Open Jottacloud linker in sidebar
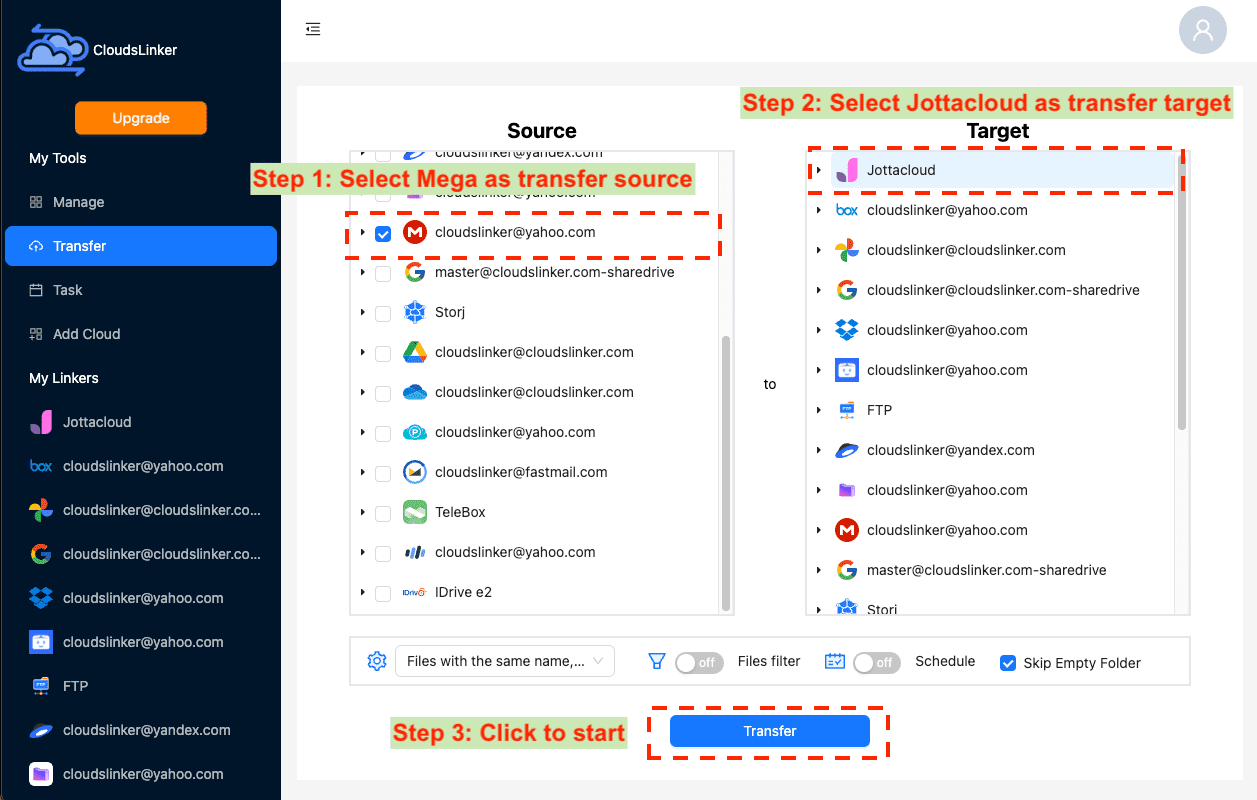The height and width of the screenshot is (800, 1257). point(141,422)
